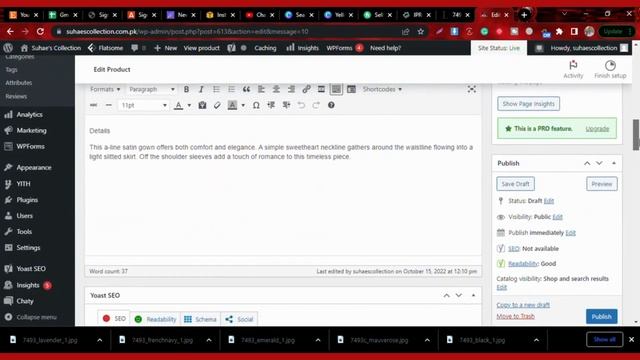The width and height of the screenshot is (640, 360).
Task: Insert Read More tag
Action: [x=321, y=89]
